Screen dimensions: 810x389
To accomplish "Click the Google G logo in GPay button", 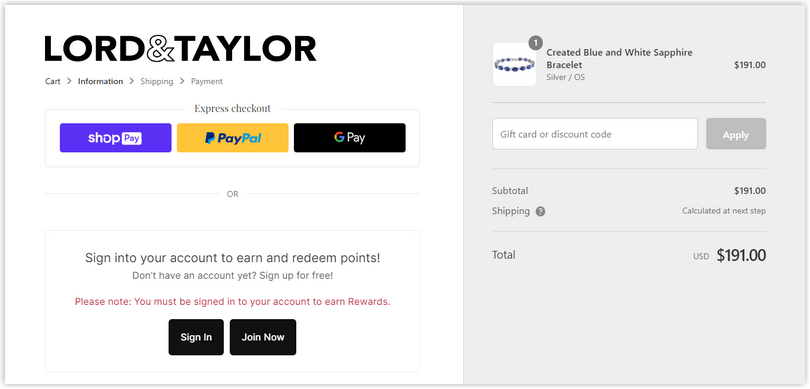I will [x=339, y=137].
